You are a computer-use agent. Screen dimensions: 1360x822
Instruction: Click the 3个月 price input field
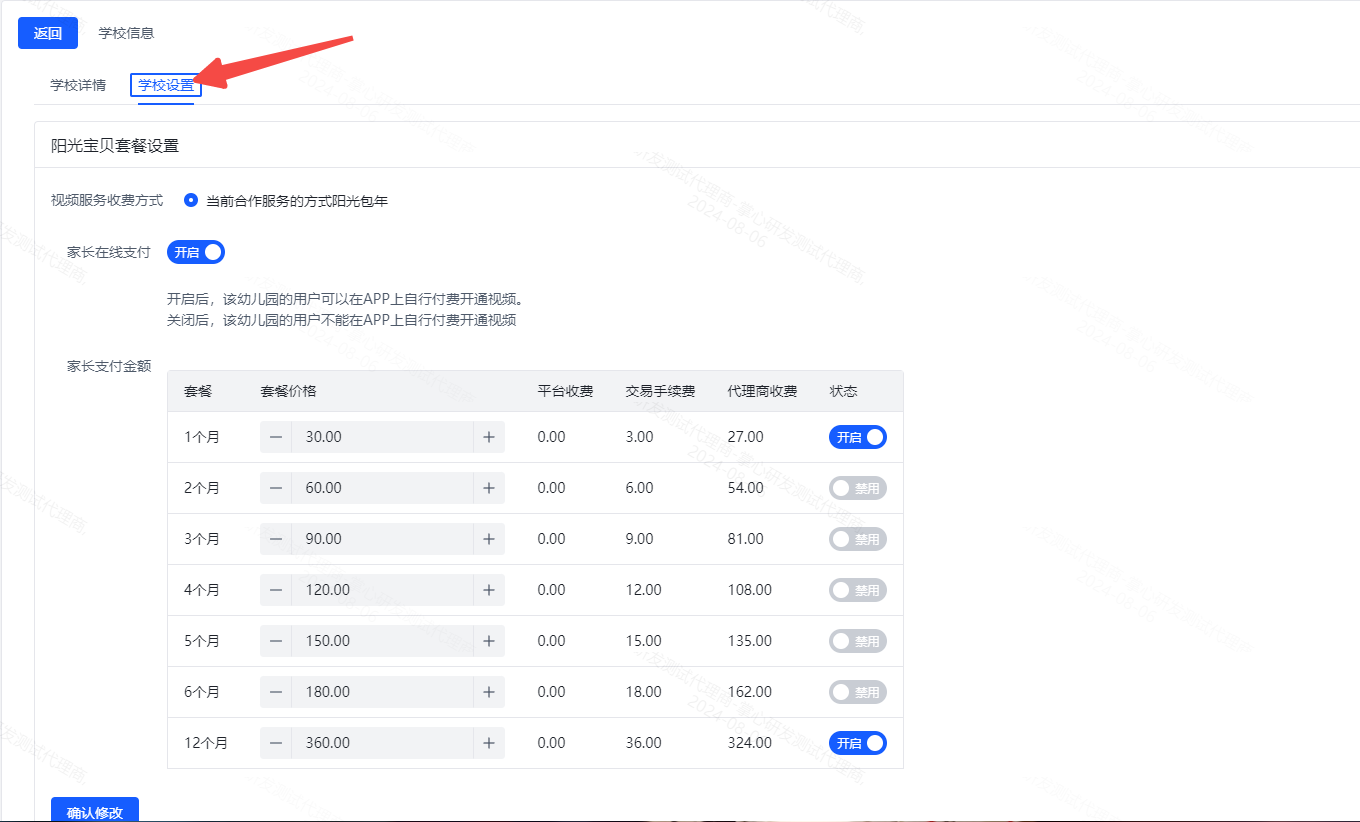(382, 539)
